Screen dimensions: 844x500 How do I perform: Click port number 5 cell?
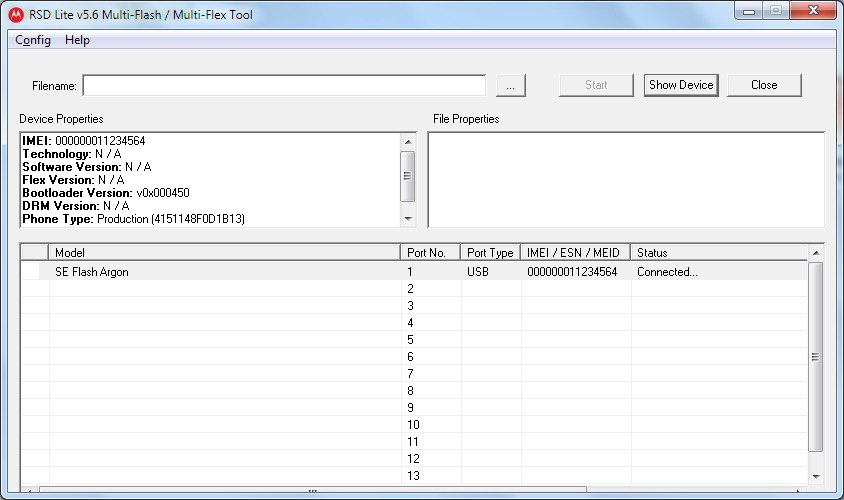(x=430, y=340)
